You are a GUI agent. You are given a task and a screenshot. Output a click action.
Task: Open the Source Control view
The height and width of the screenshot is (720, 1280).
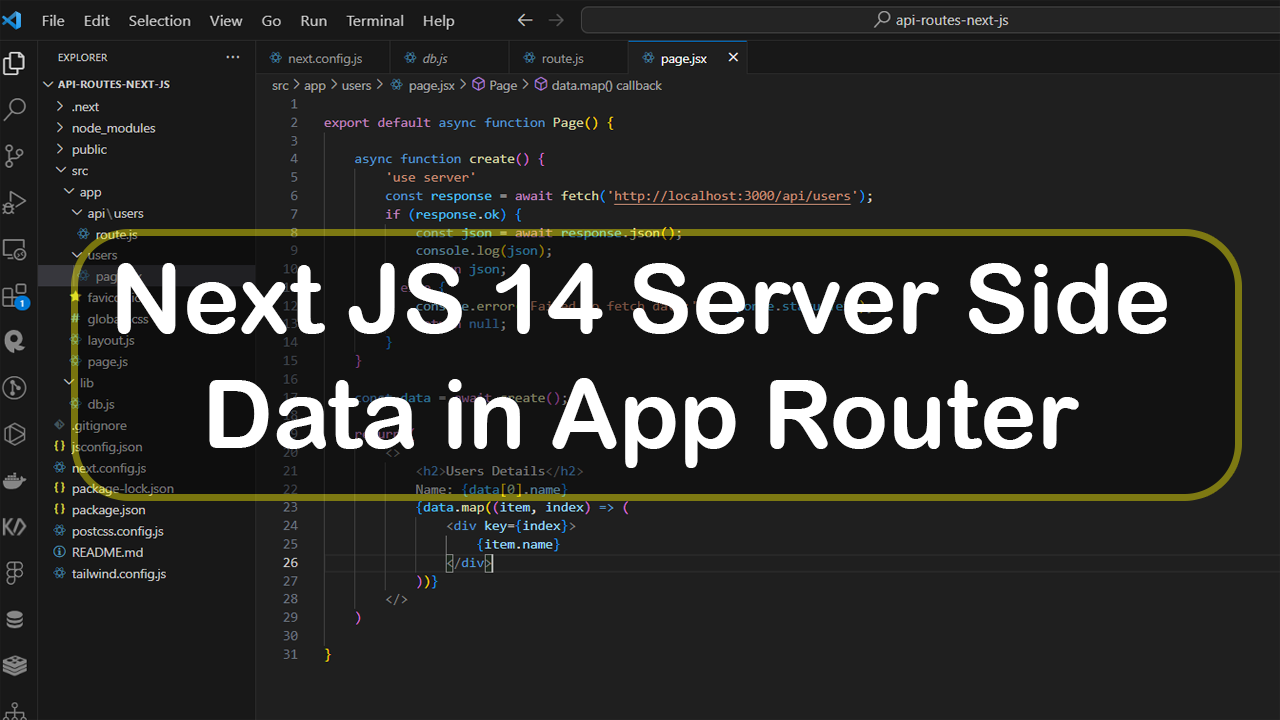[15, 156]
